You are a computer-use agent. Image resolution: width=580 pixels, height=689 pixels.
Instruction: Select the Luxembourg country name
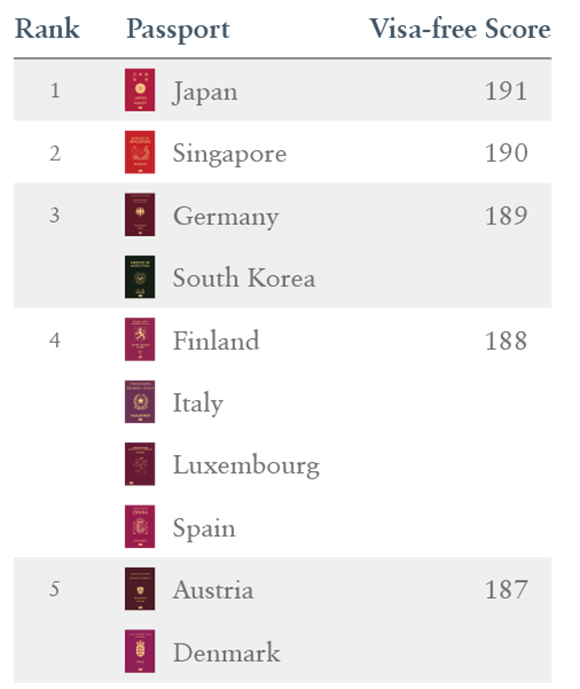246,466
